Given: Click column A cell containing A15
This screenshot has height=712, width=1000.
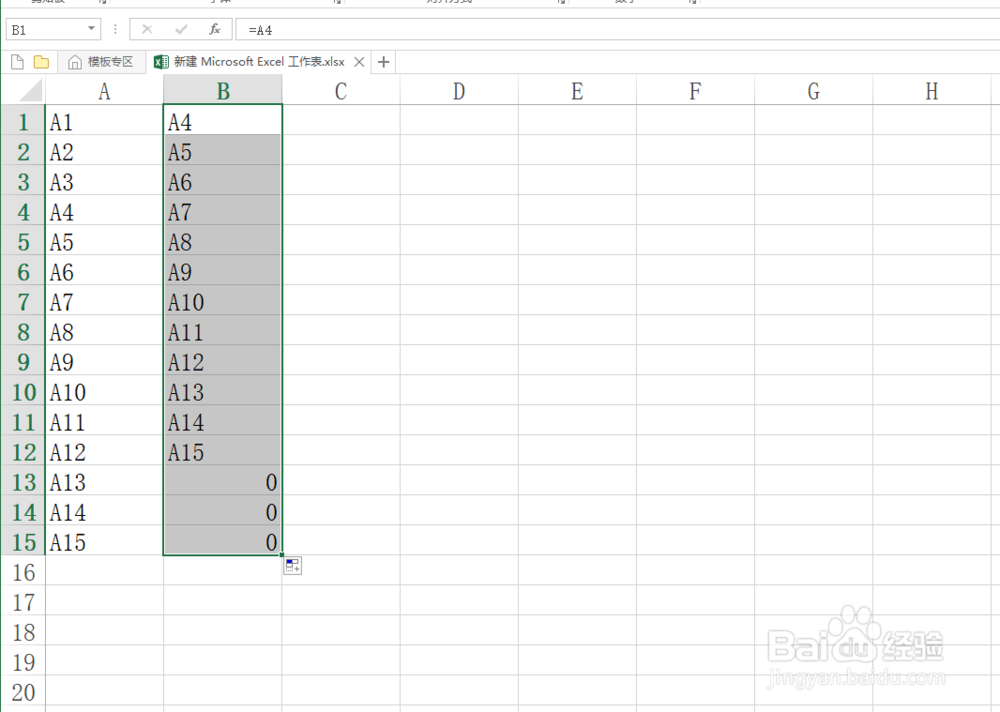Looking at the screenshot, I should 104,540.
